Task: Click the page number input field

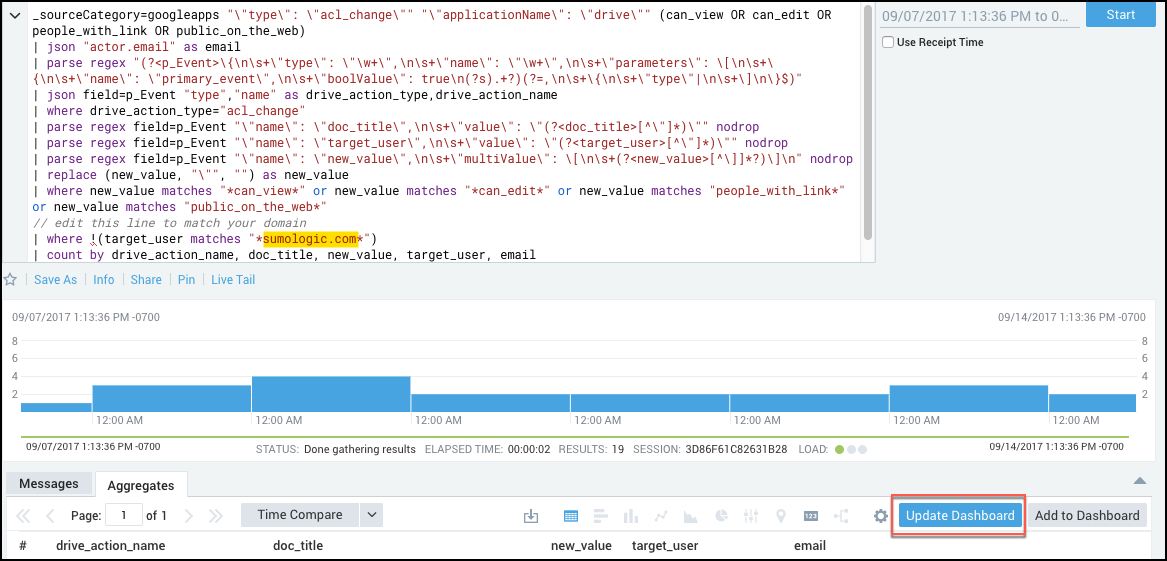Action: point(124,516)
